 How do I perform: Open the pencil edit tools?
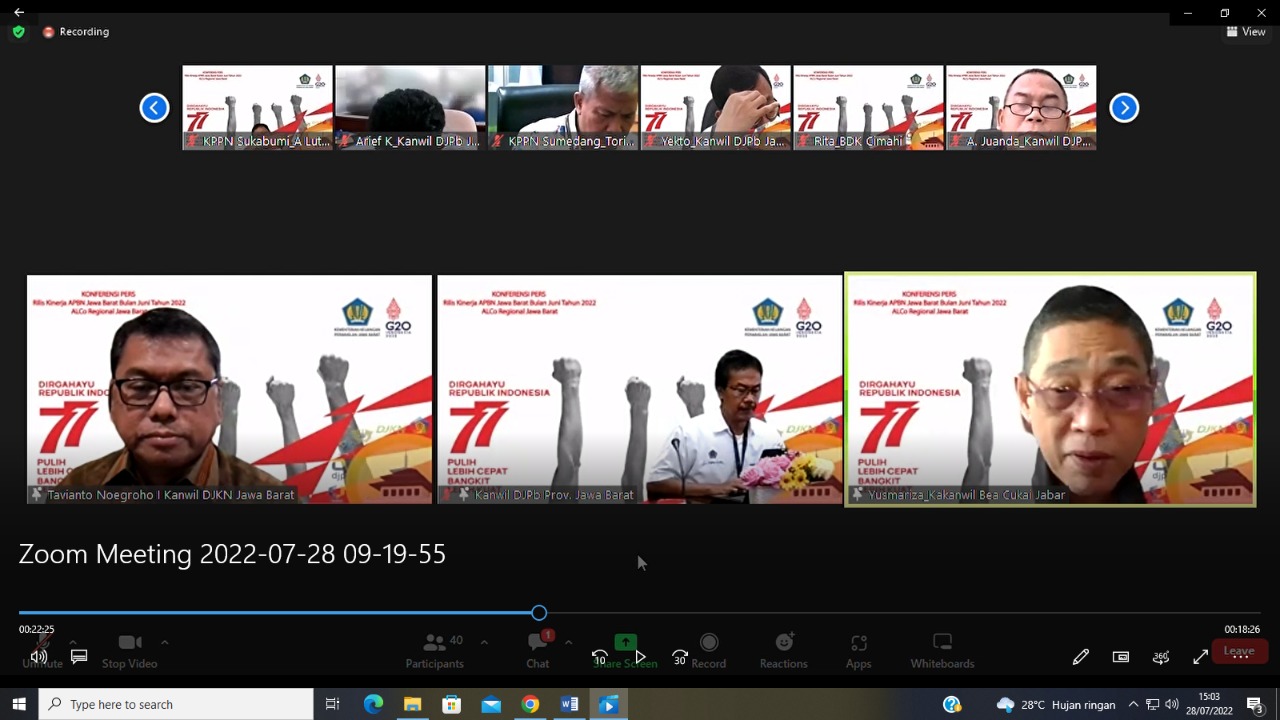click(x=1080, y=657)
